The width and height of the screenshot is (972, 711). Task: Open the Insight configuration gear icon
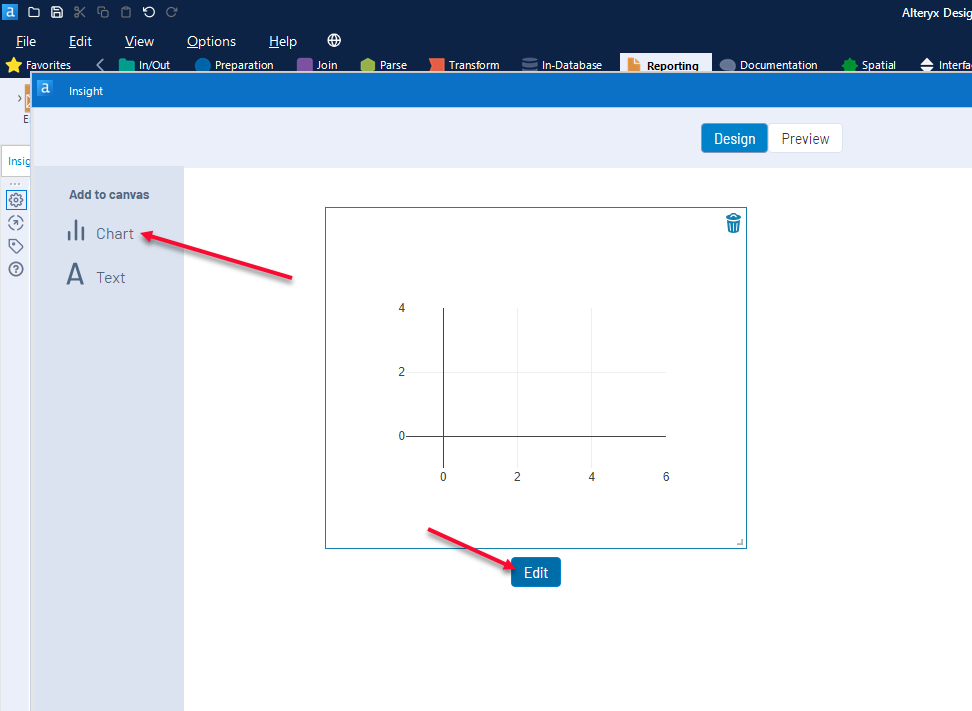coord(16,200)
